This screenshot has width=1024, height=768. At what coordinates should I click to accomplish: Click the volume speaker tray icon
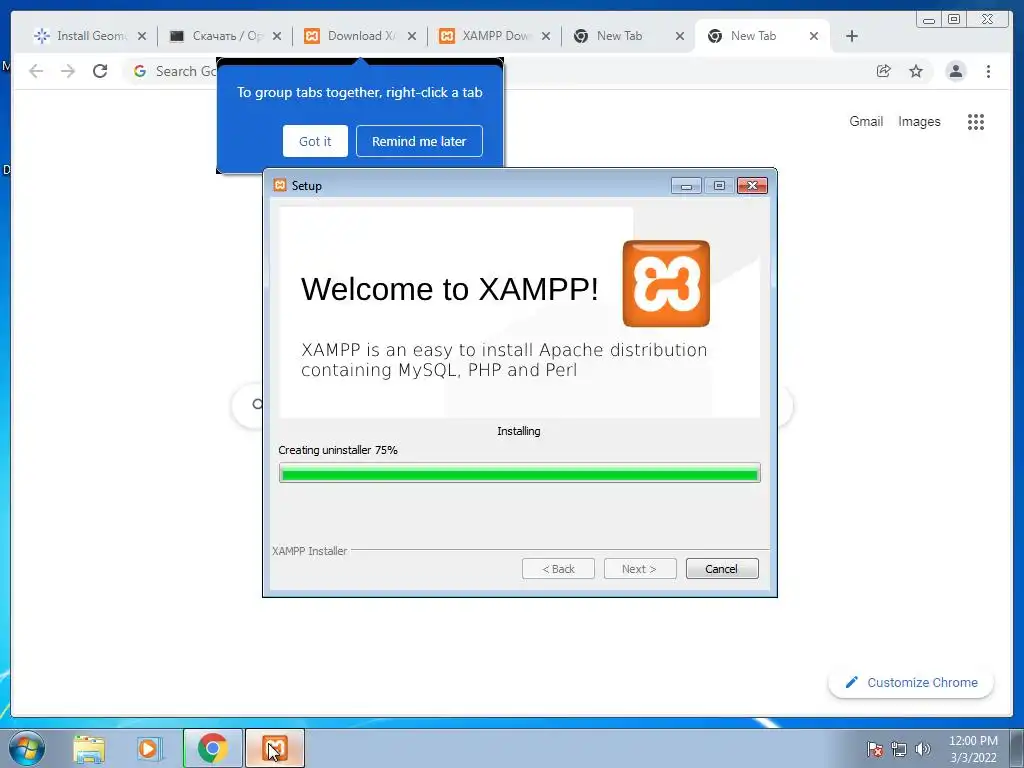923,749
